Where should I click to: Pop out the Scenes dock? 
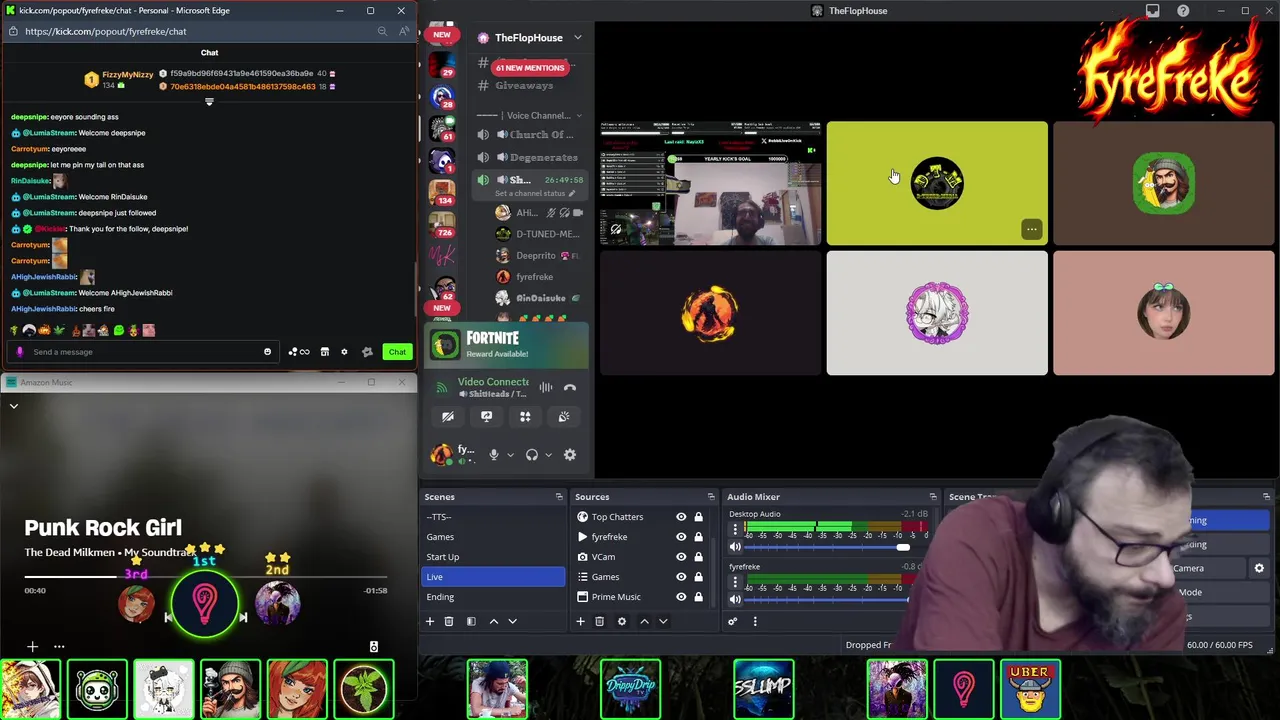coord(559,497)
